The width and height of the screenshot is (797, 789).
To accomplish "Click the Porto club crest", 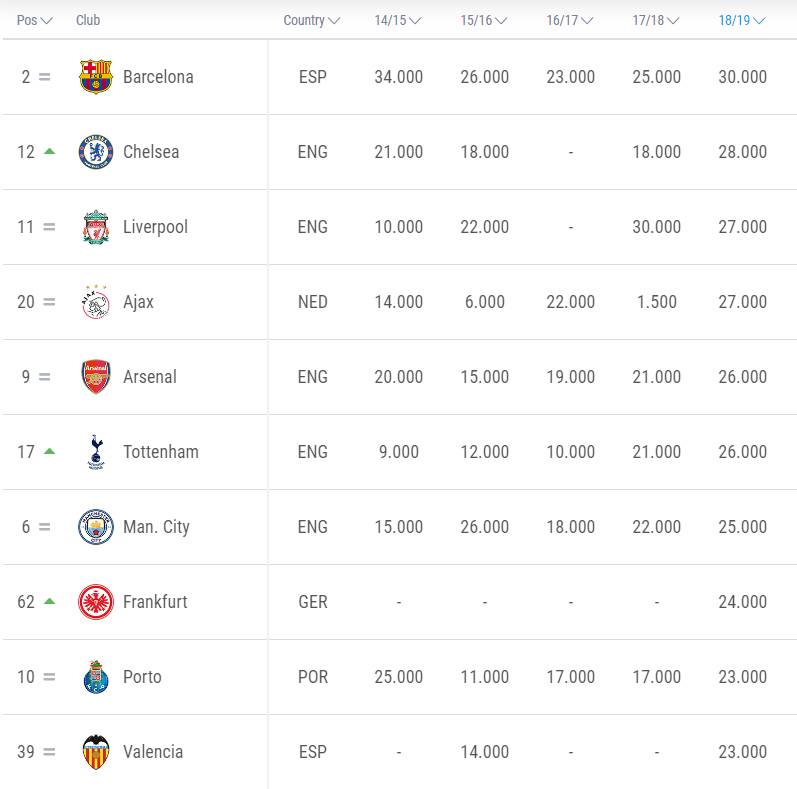I will (96, 677).
